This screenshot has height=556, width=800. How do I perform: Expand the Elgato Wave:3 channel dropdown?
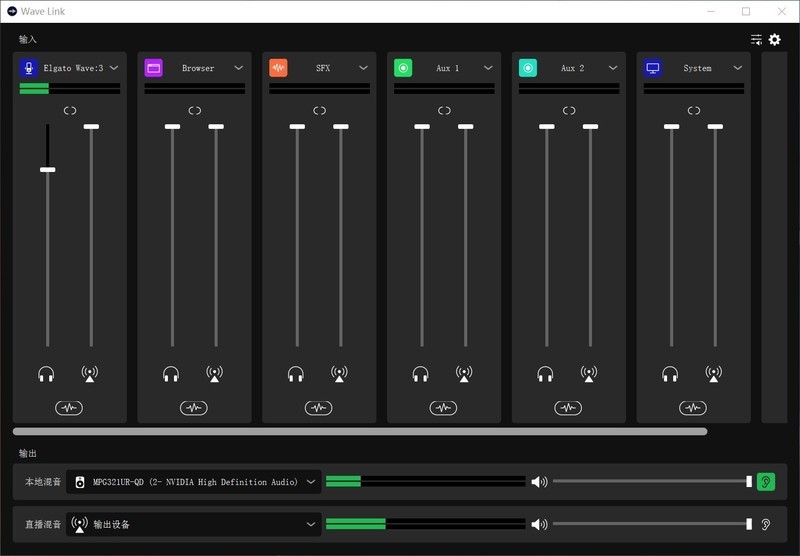[114, 68]
